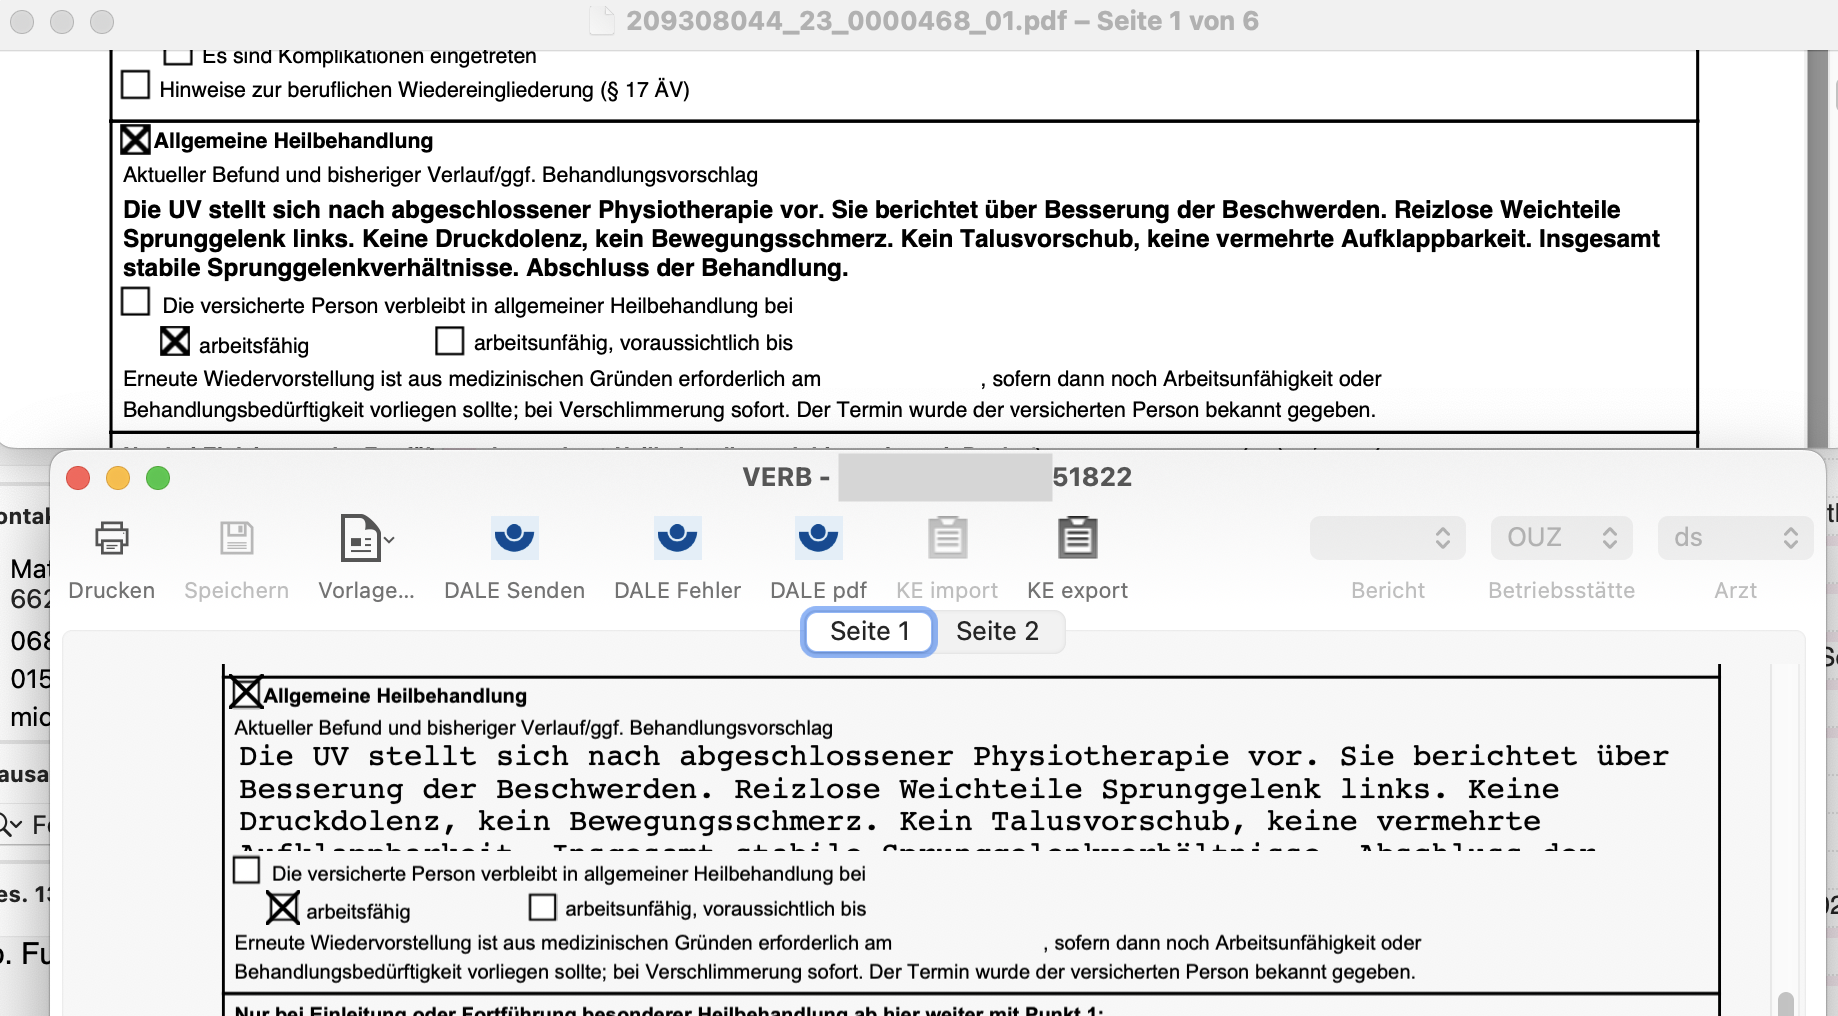The image size is (1838, 1016).
Task: Toggle Allgemeine Heilbehandlung checkbox in VERB window
Action: coord(246,692)
